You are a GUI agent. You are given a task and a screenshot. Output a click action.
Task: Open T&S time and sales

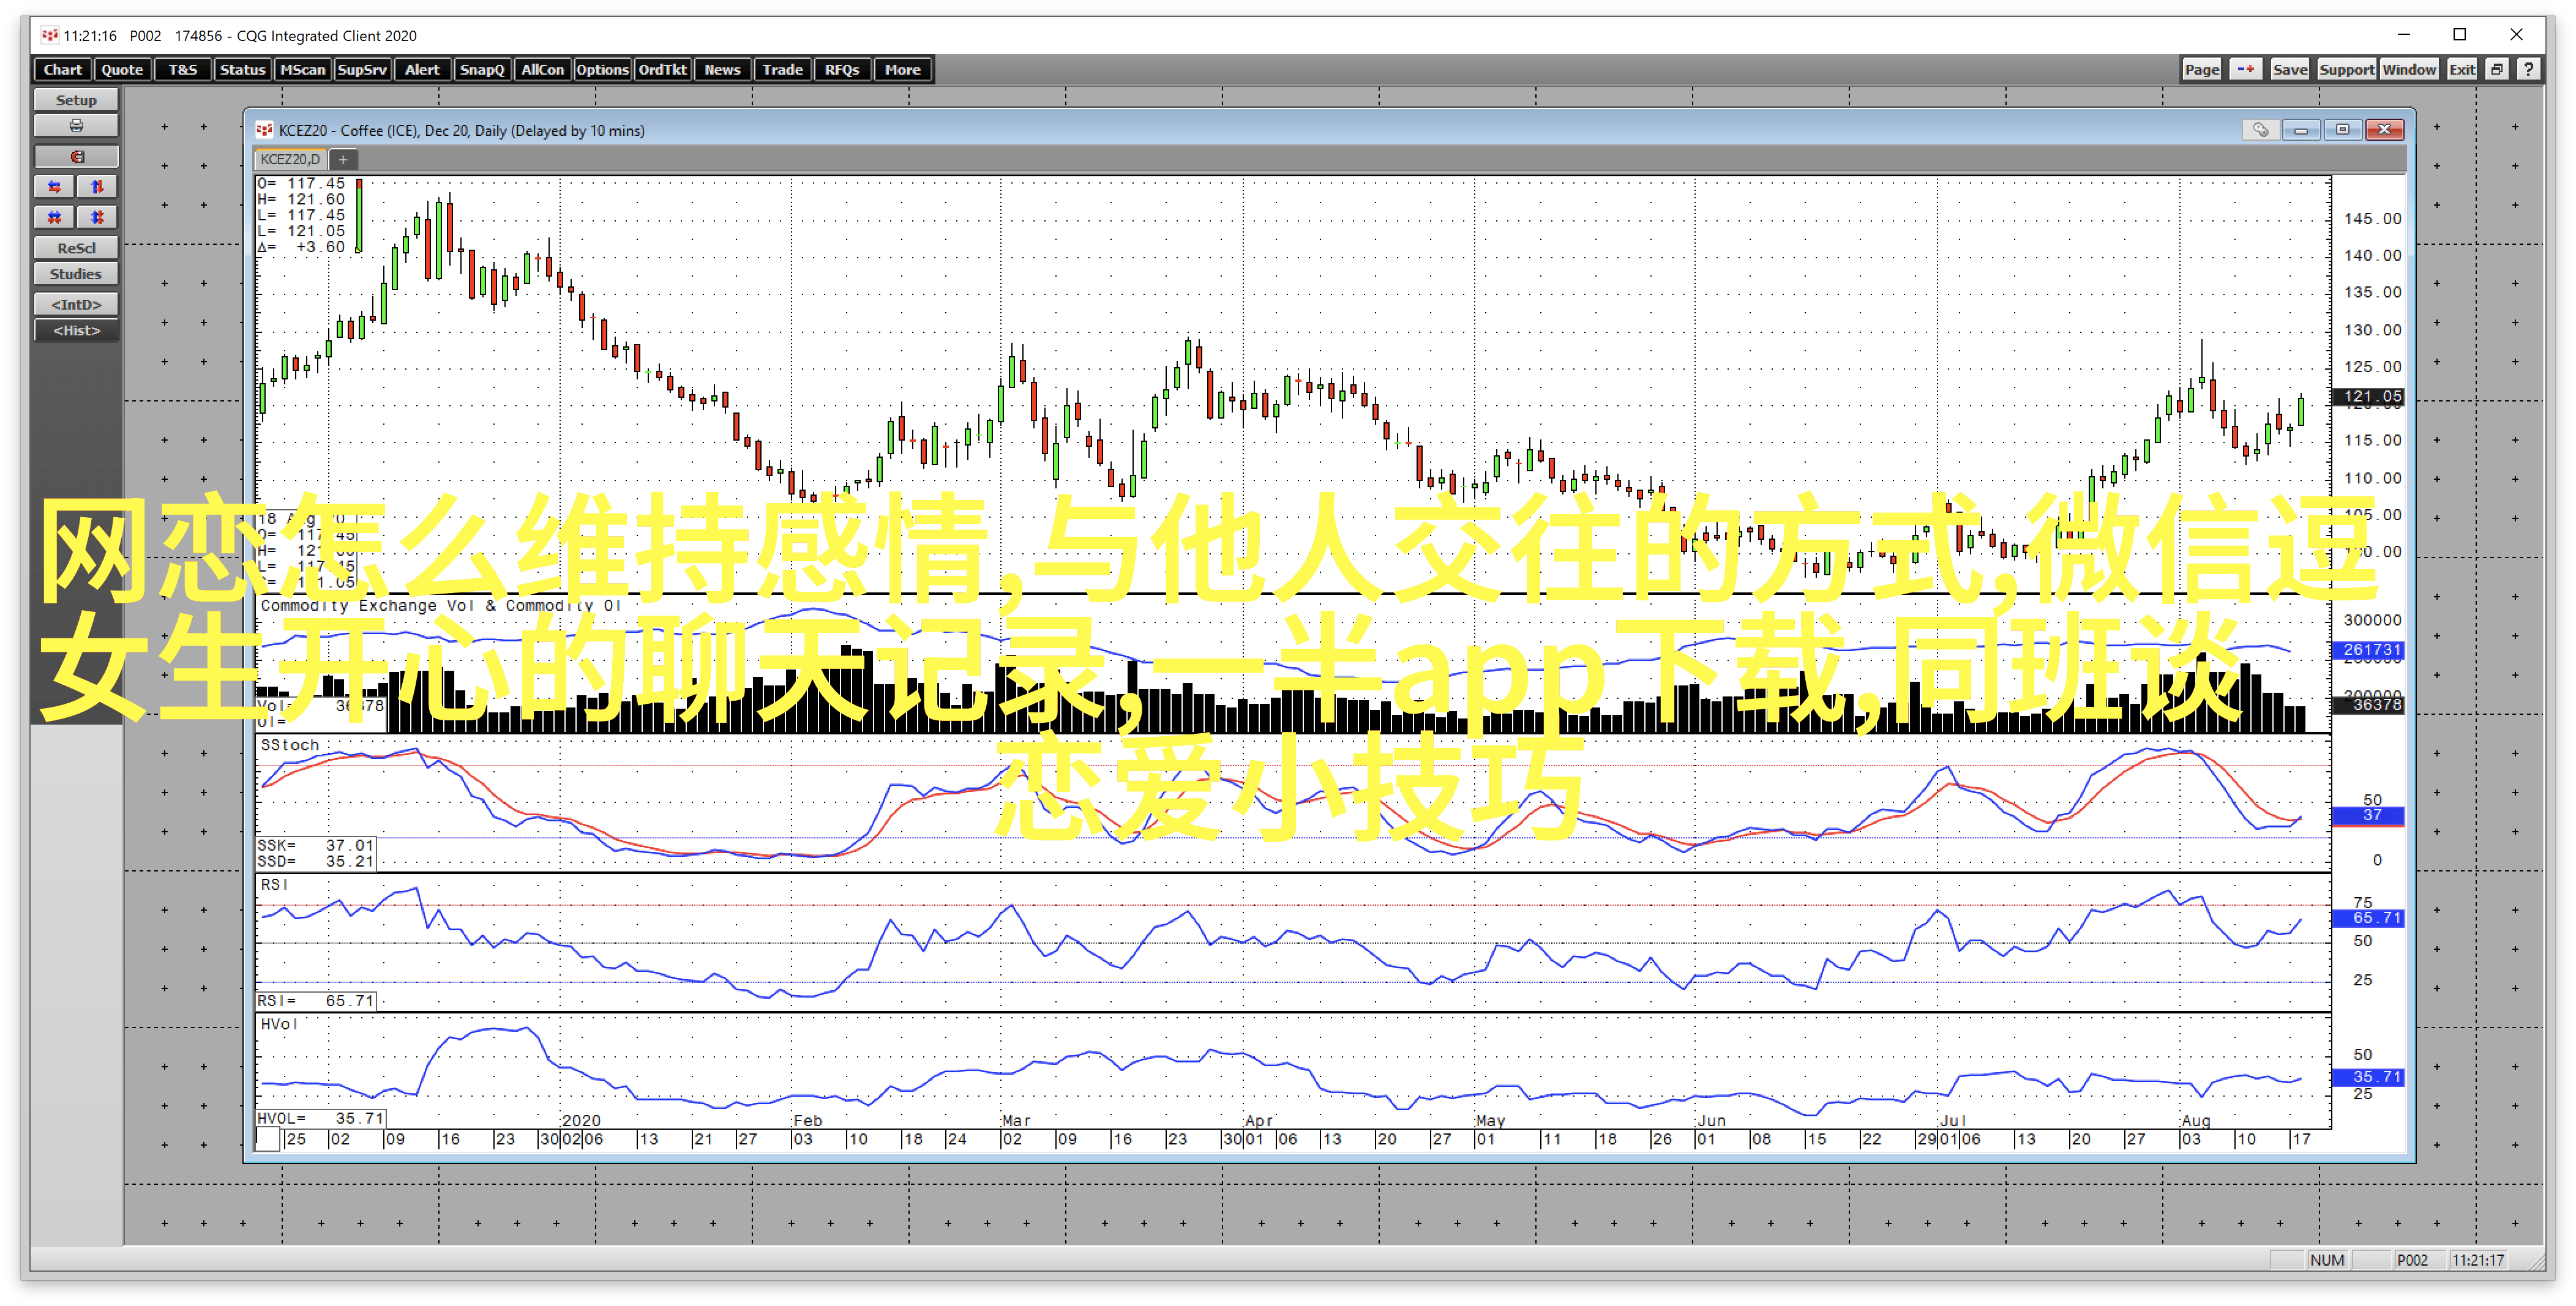coord(183,70)
